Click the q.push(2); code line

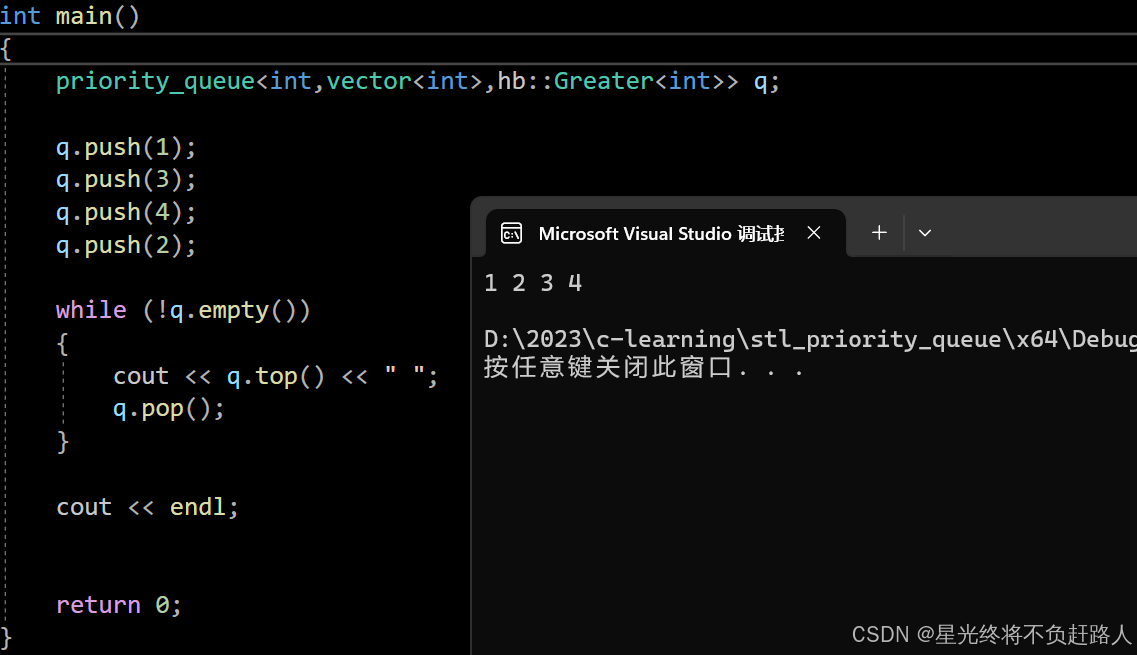126,245
